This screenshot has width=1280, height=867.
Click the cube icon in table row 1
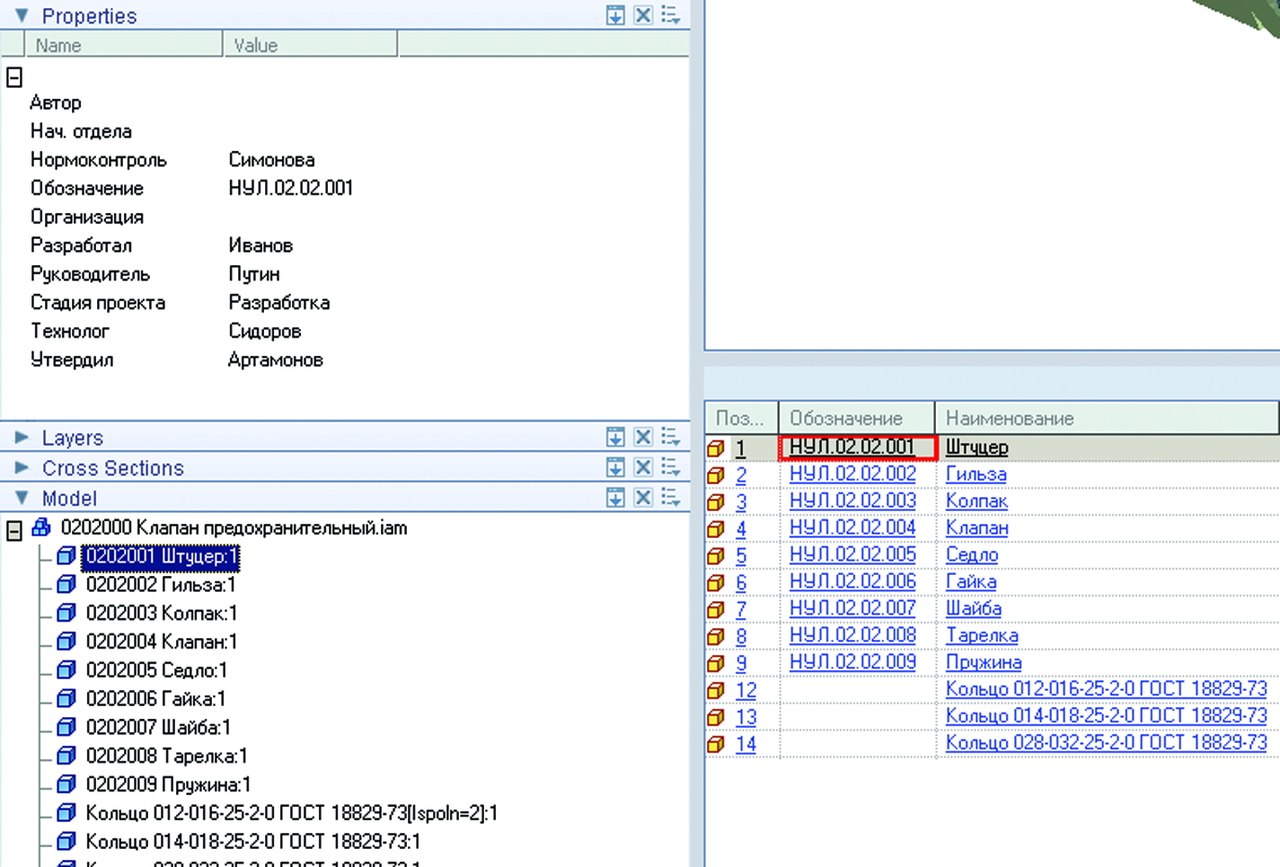(717, 448)
